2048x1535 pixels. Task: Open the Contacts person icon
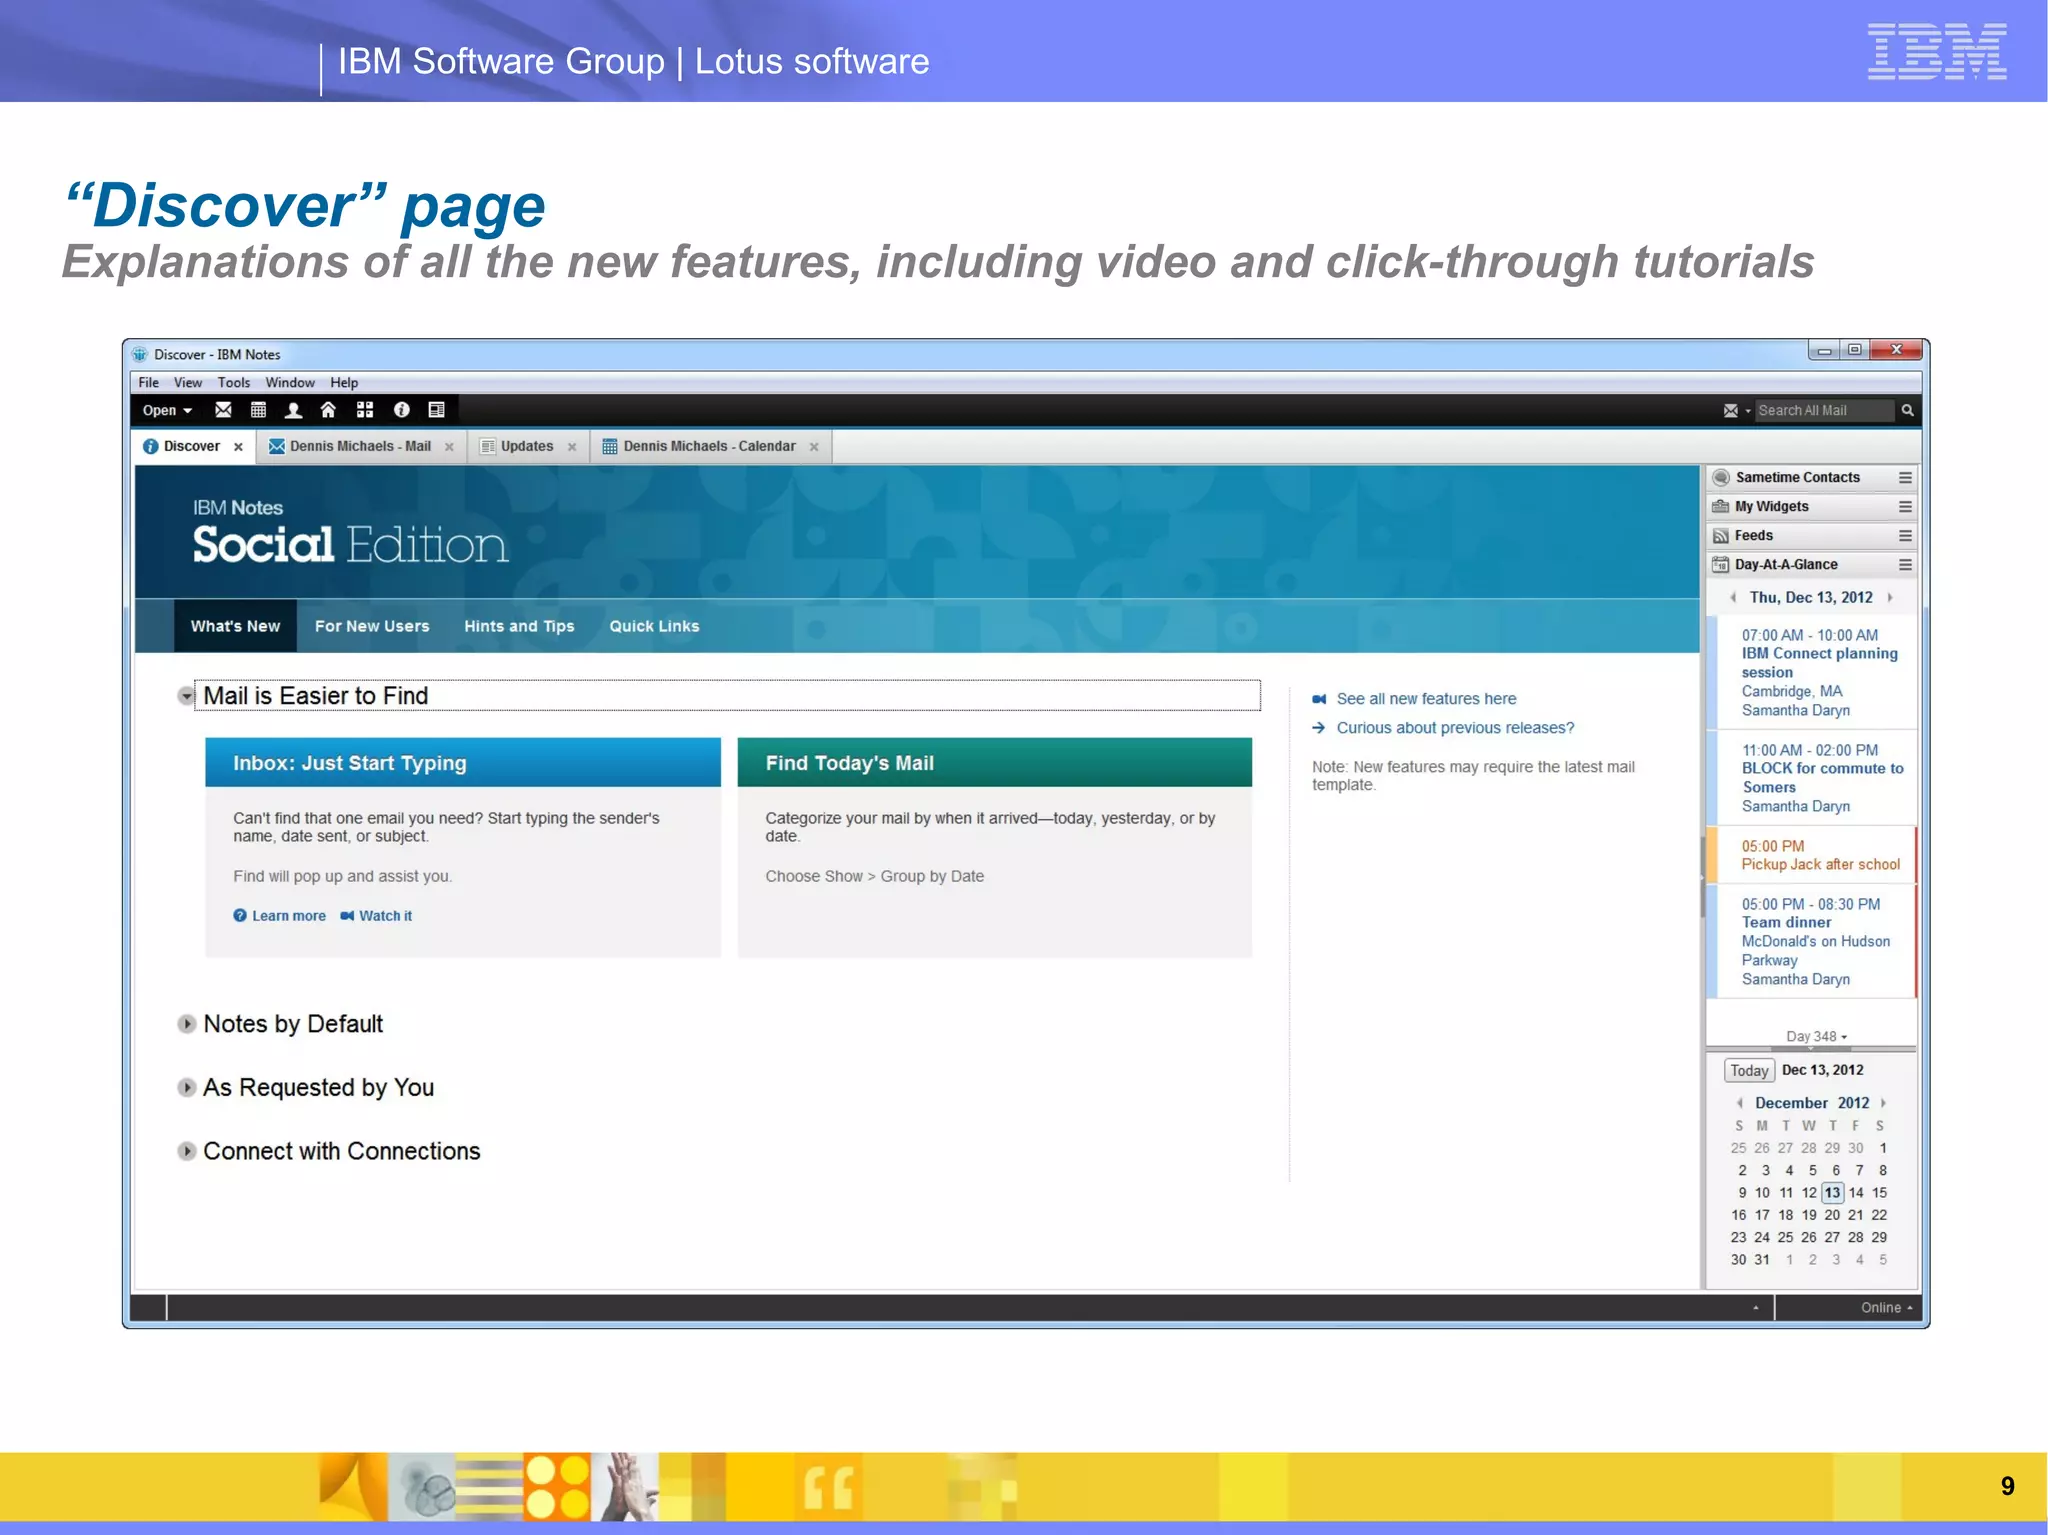click(293, 410)
